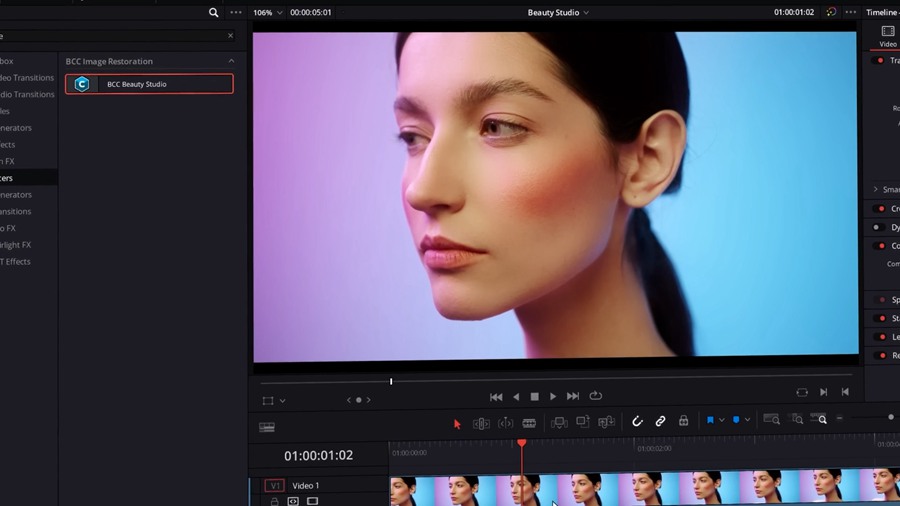This screenshot has width=900, height=506.
Task: Choose the Selection mode arrow tool
Action: coord(457,424)
